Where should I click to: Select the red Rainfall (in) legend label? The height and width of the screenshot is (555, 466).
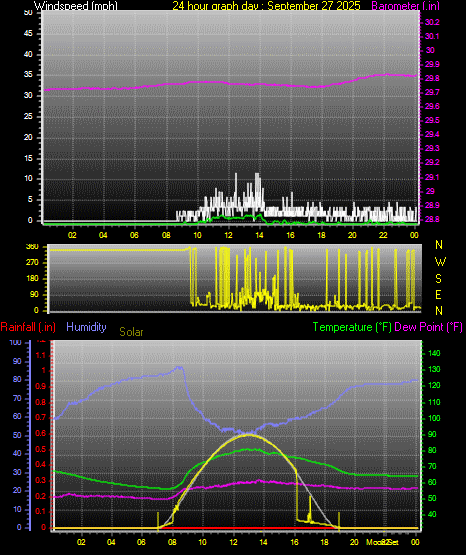point(28,327)
